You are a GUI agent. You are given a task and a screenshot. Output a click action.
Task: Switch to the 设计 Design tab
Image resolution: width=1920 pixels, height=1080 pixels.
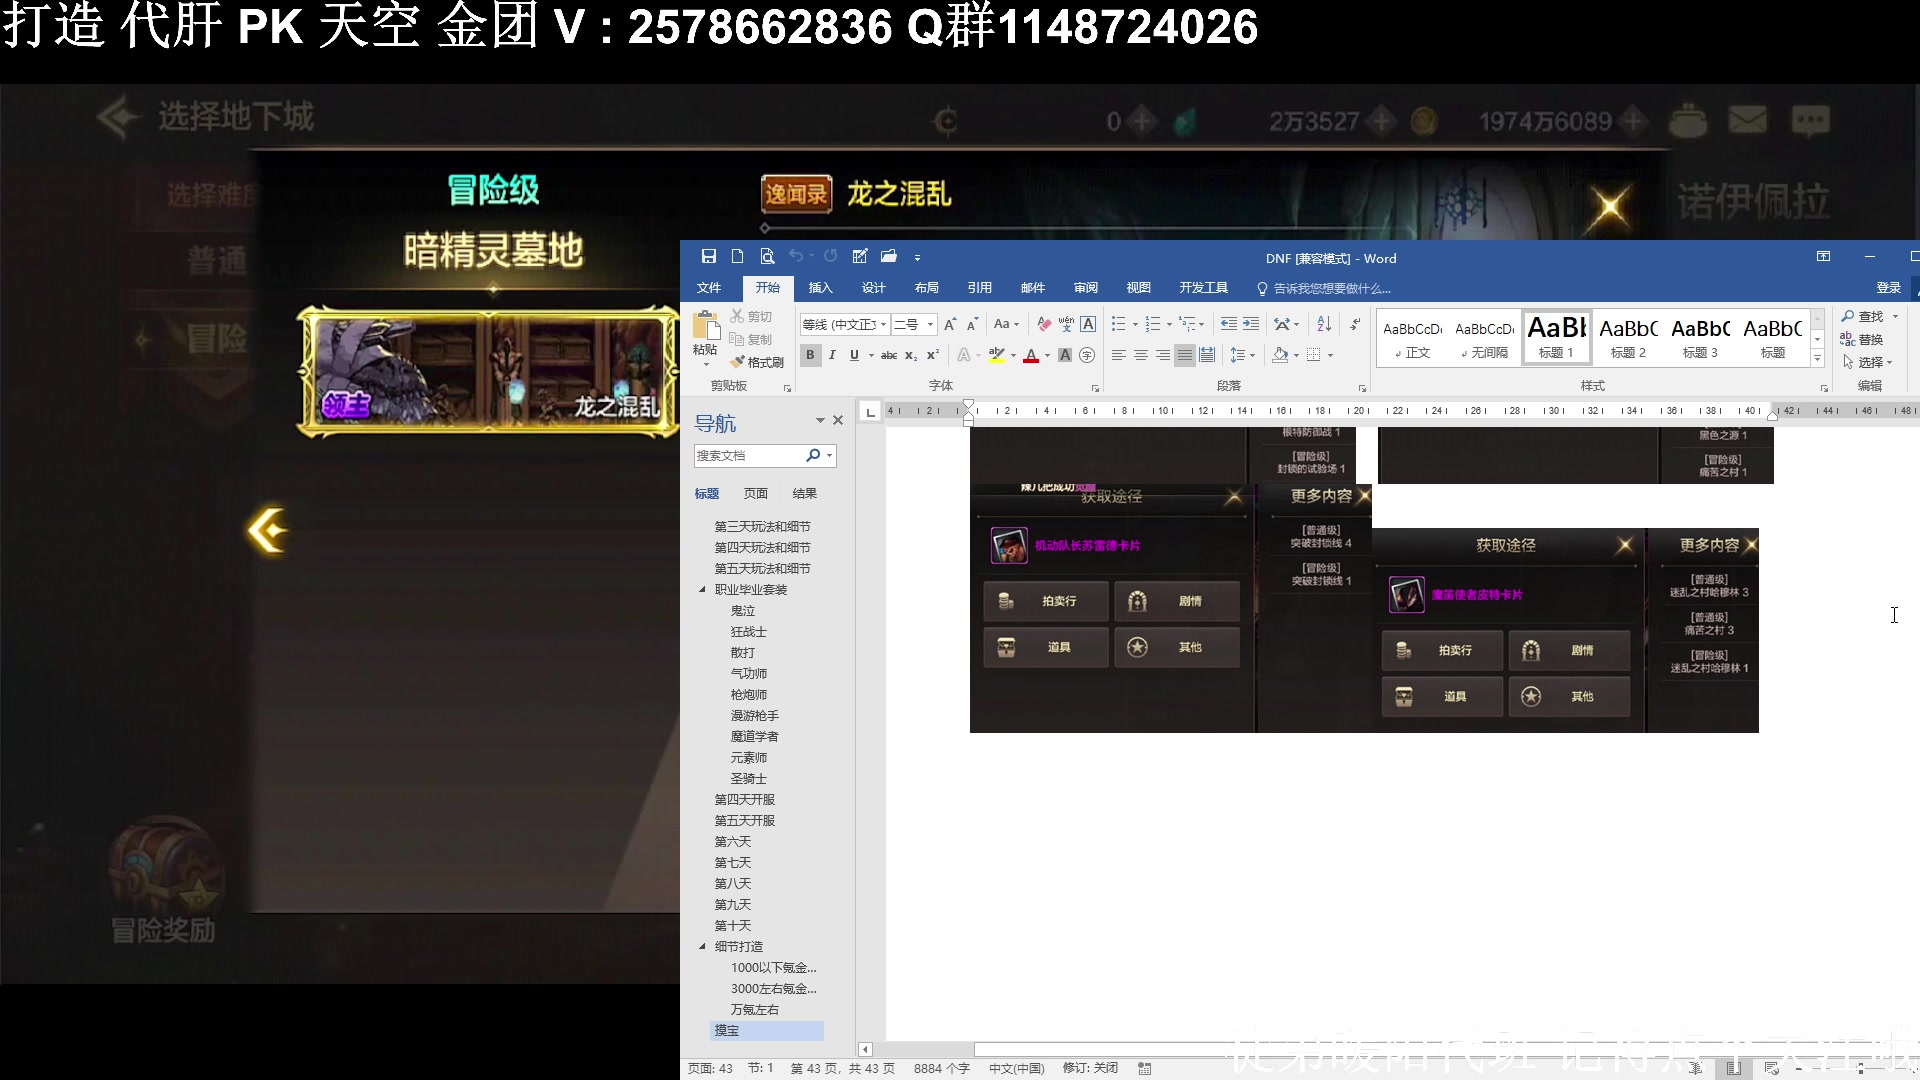(x=873, y=288)
